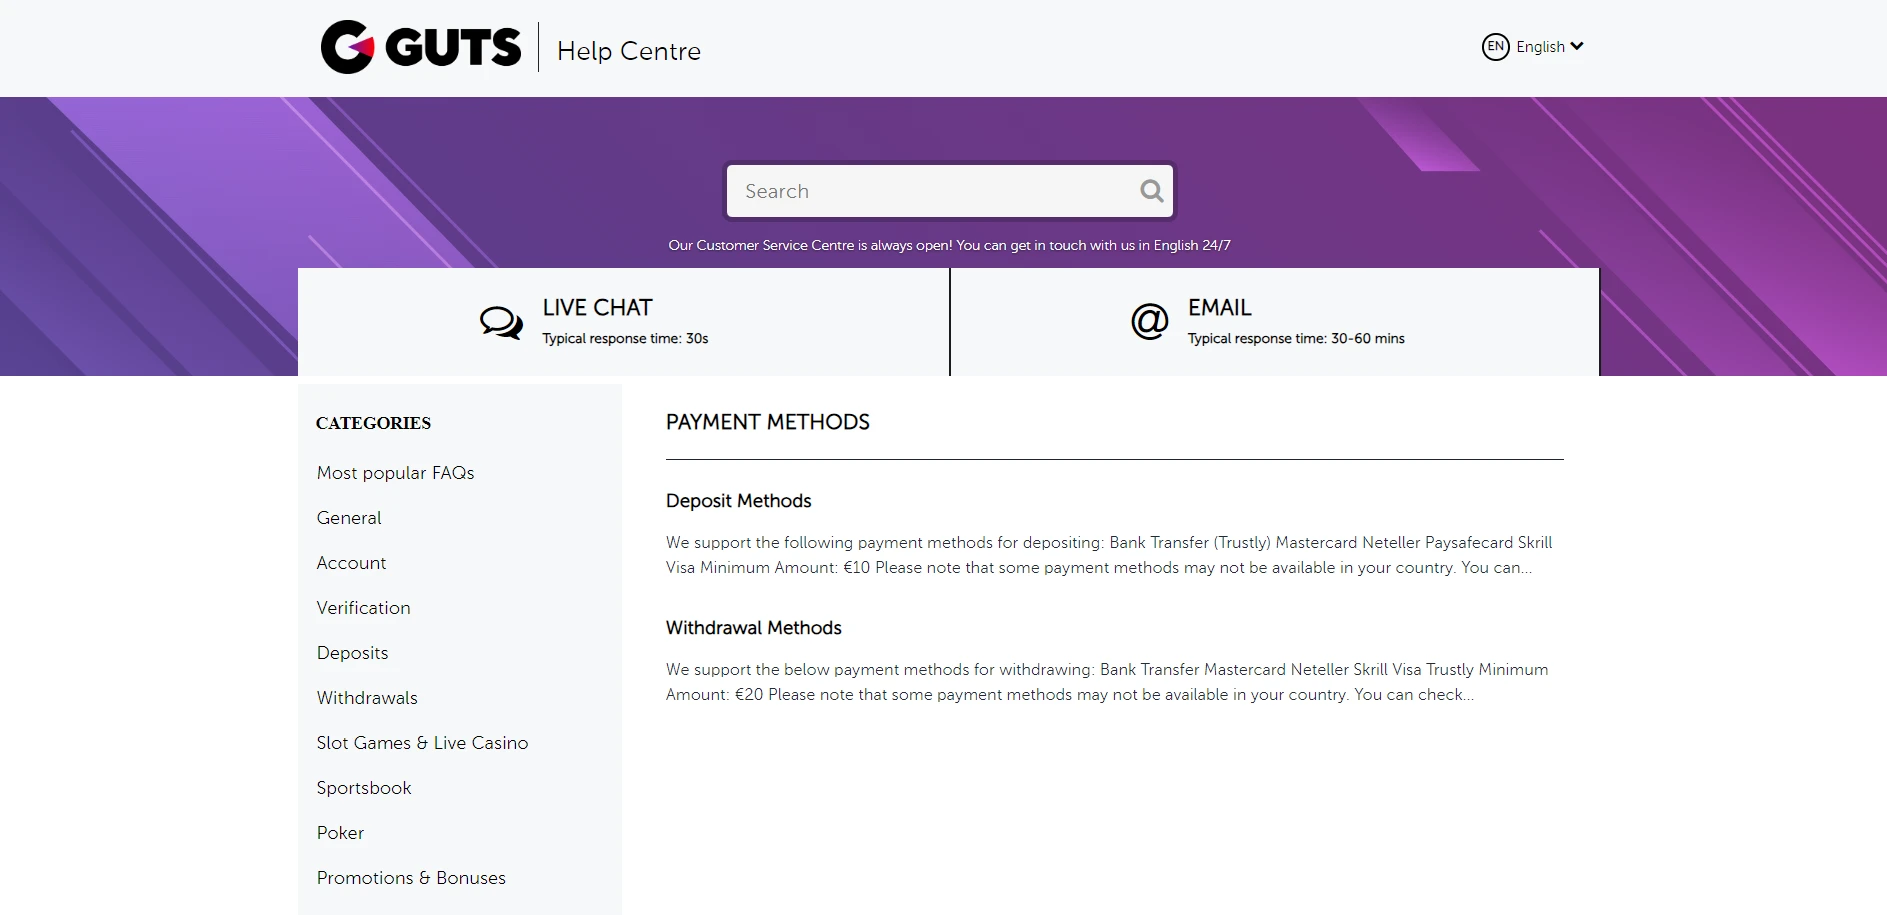Click the 24/7 customer service notice
The image size is (1887, 915).
(950, 245)
